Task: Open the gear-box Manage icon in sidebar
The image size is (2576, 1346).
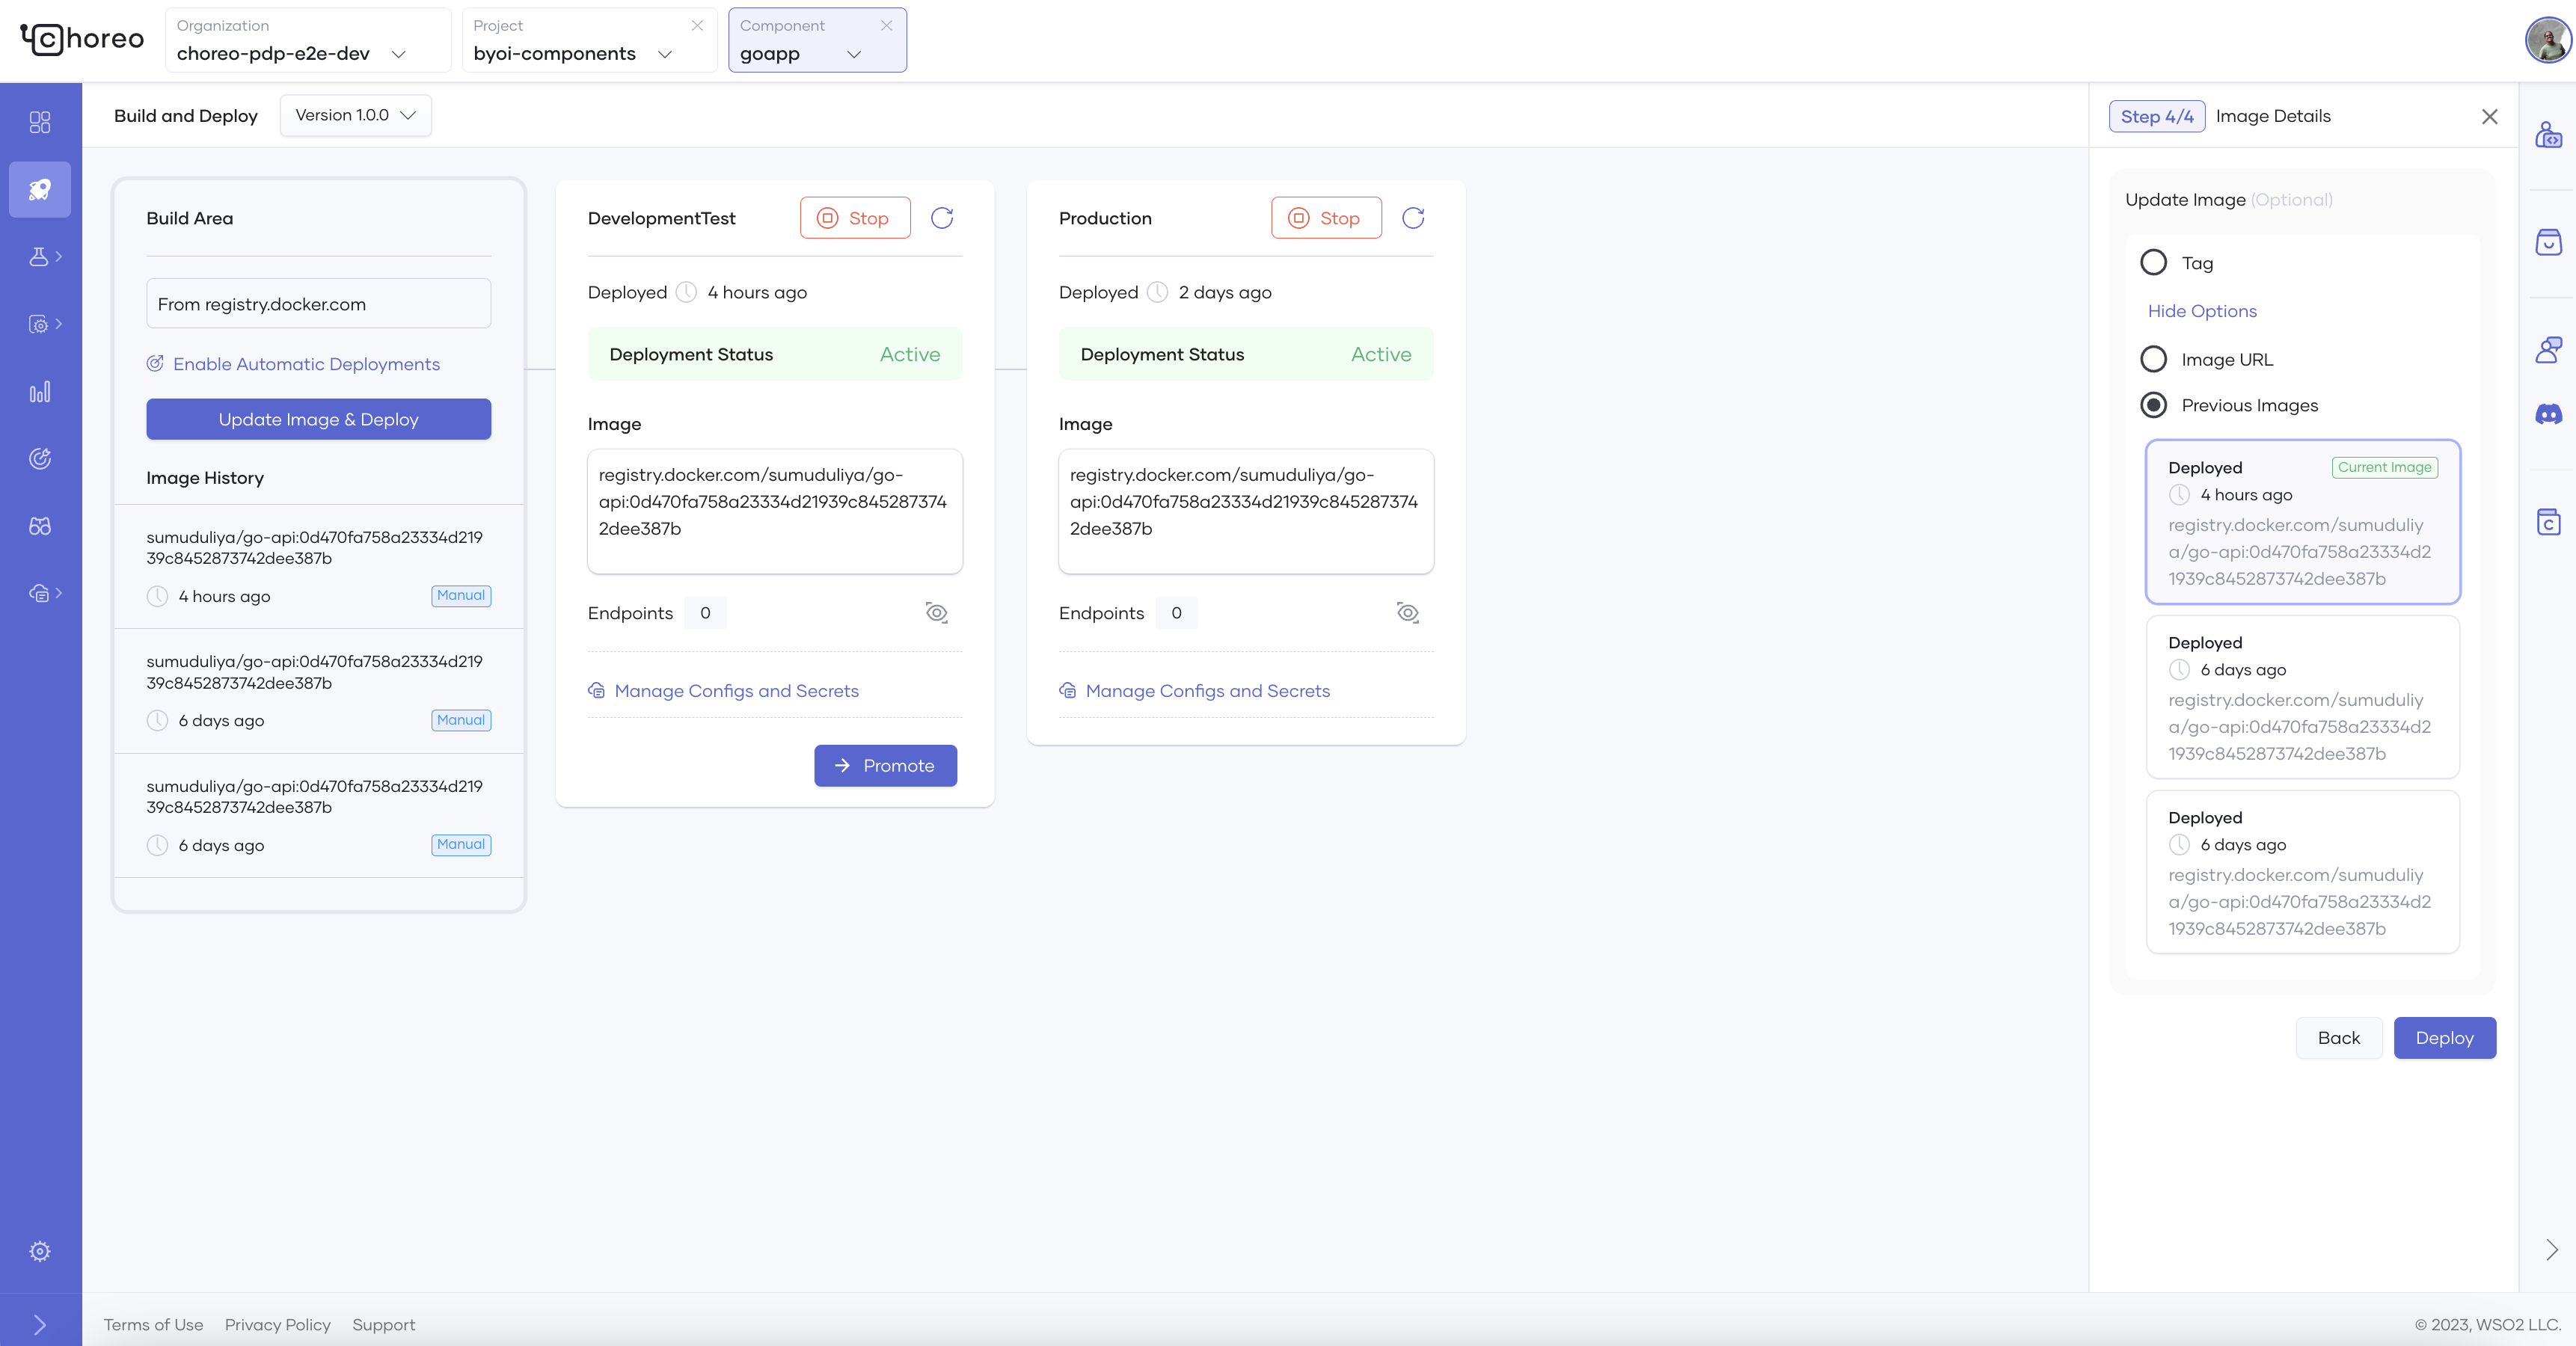Action: pos(40,324)
